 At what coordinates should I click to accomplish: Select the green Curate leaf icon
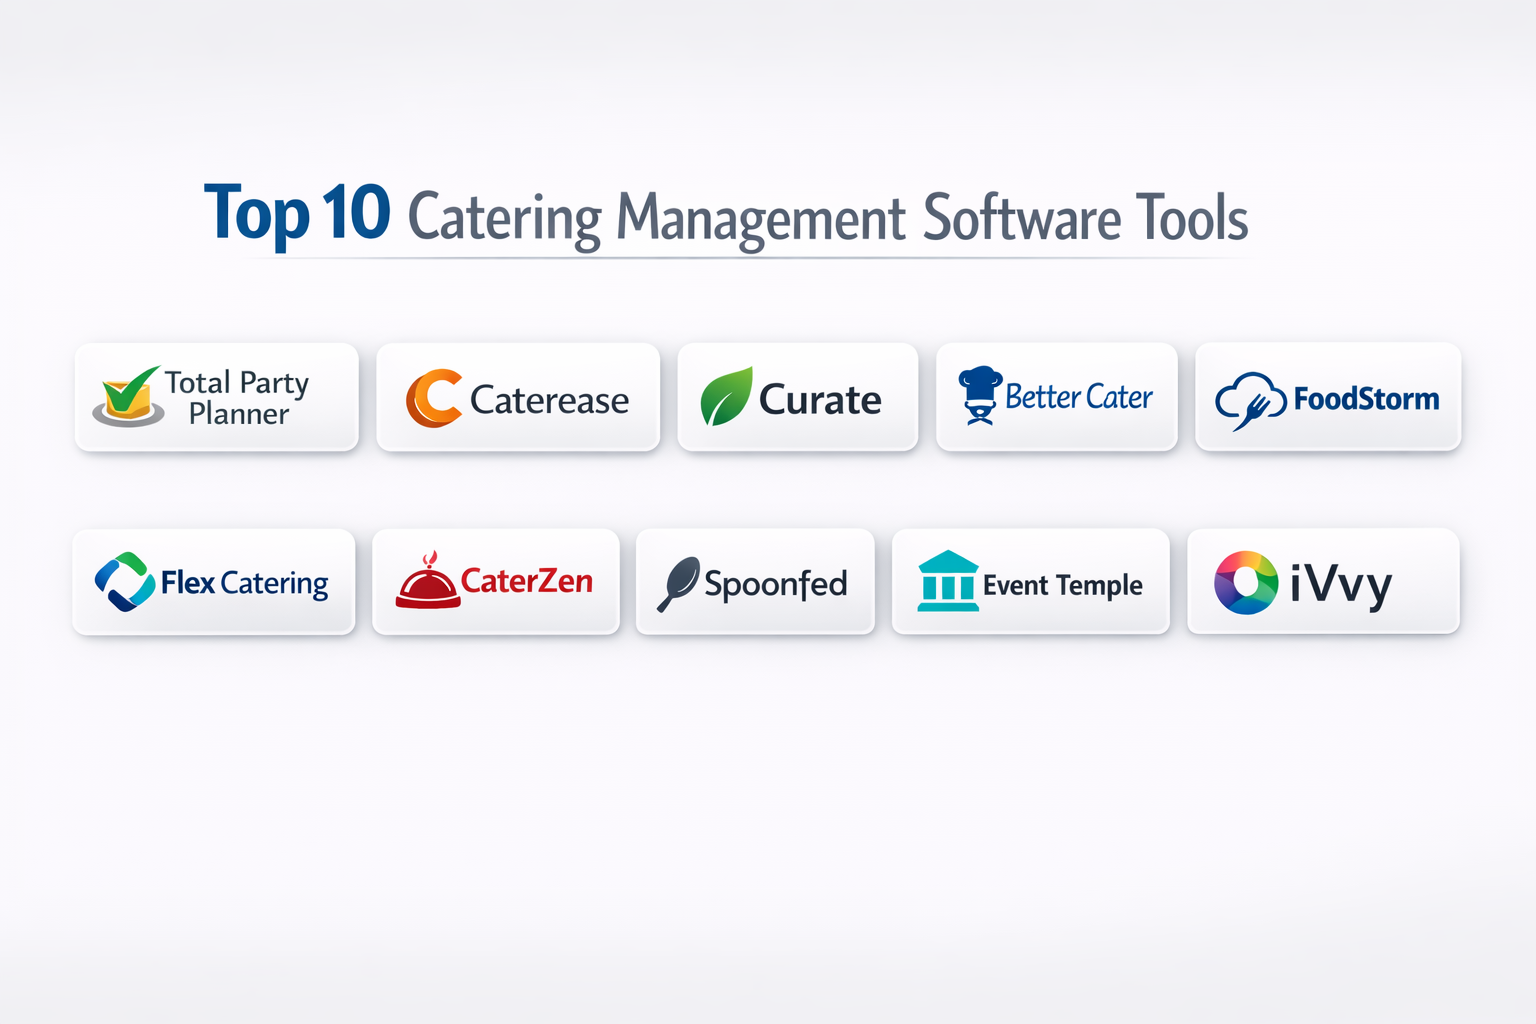726,397
